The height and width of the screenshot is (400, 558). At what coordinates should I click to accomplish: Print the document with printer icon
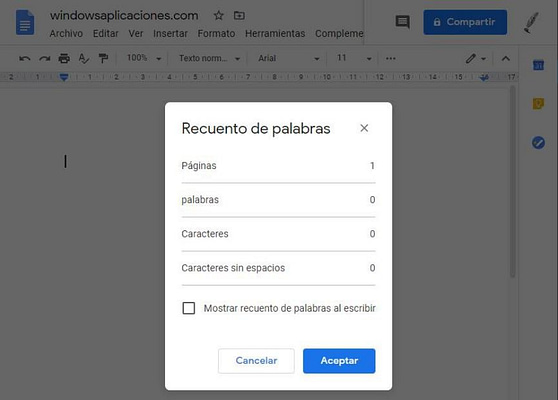(64, 58)
